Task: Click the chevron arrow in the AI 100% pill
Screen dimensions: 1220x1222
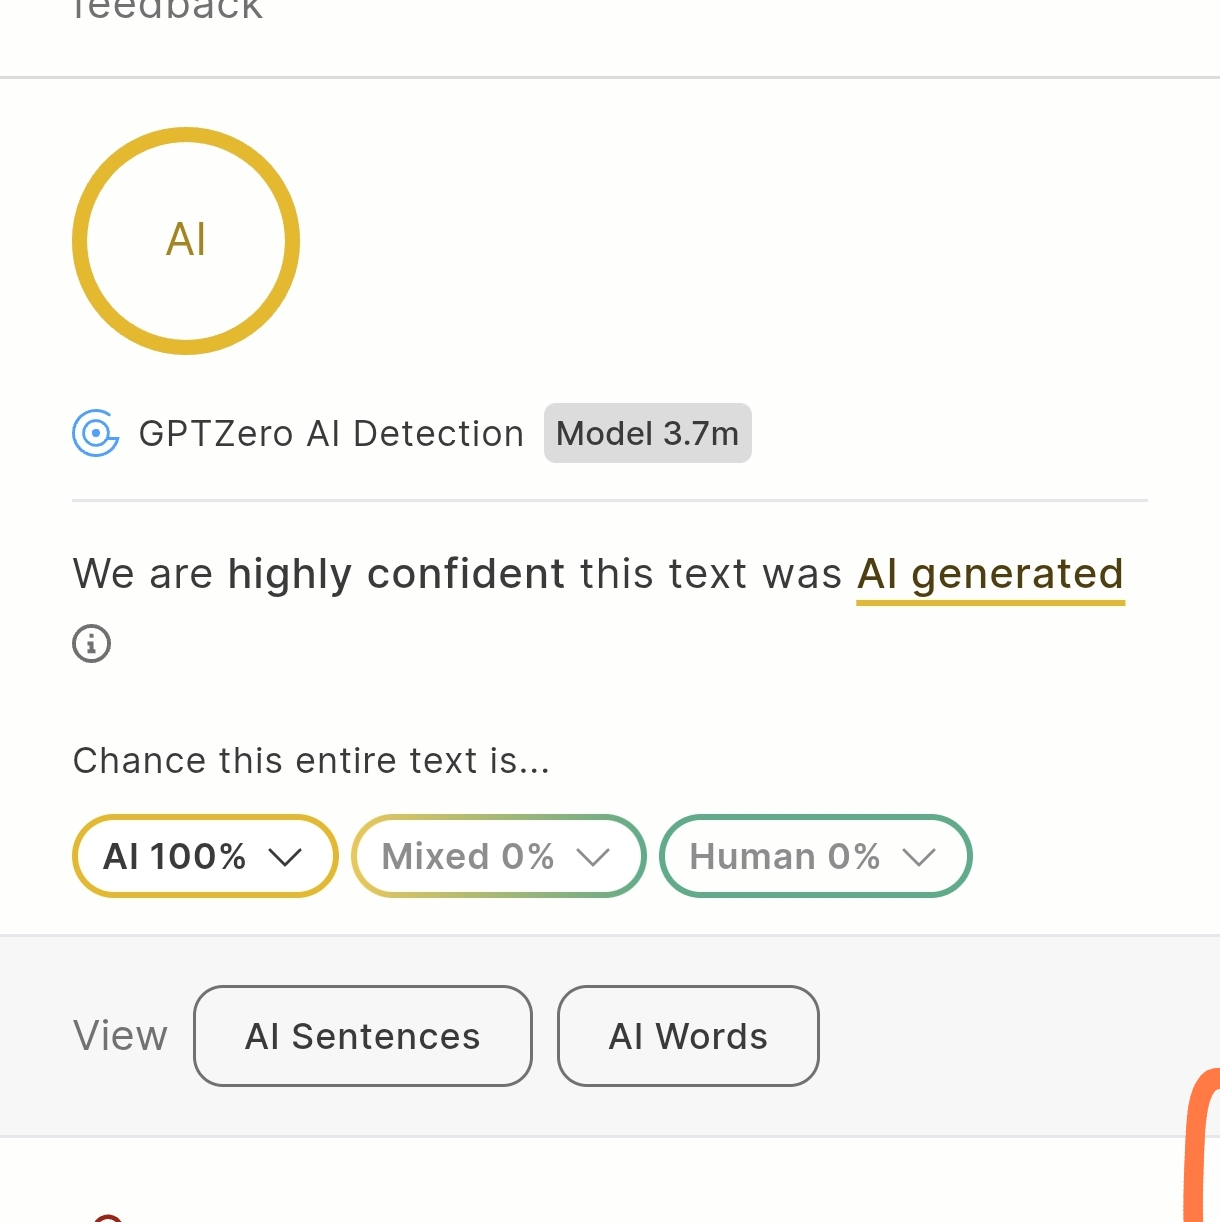Action: point(285,857)
